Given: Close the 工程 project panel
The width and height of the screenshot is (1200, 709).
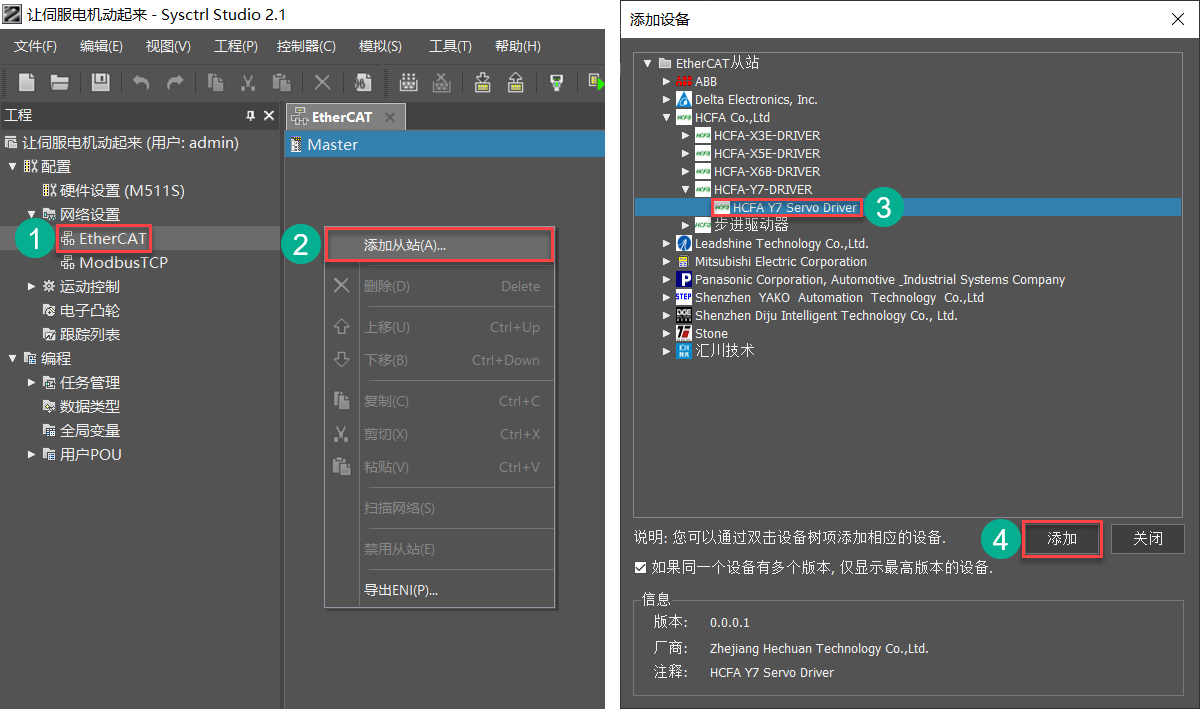Looking at the screenshot, I should (269, 115).
